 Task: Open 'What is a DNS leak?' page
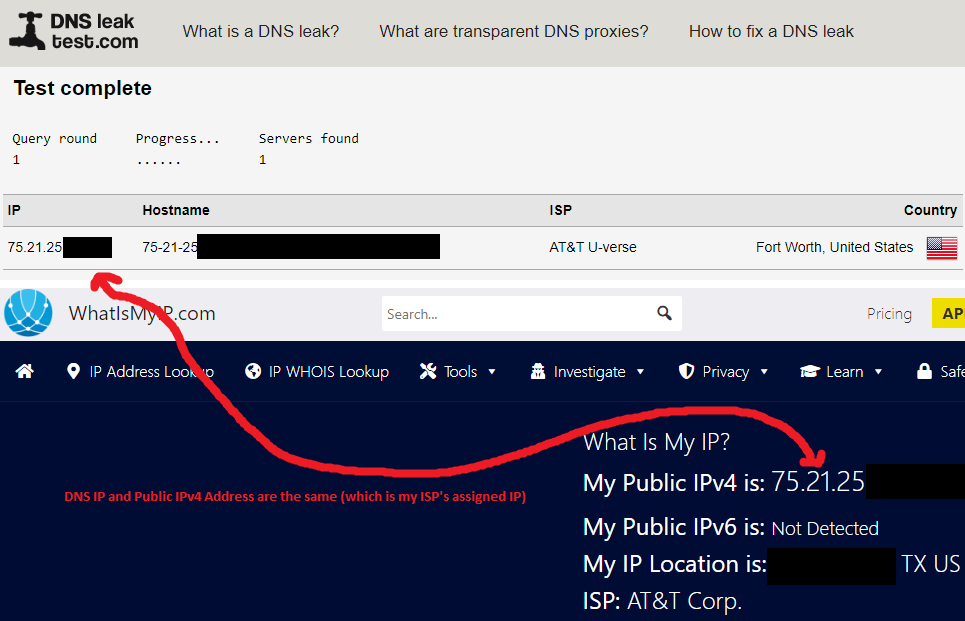click(261, 31)
